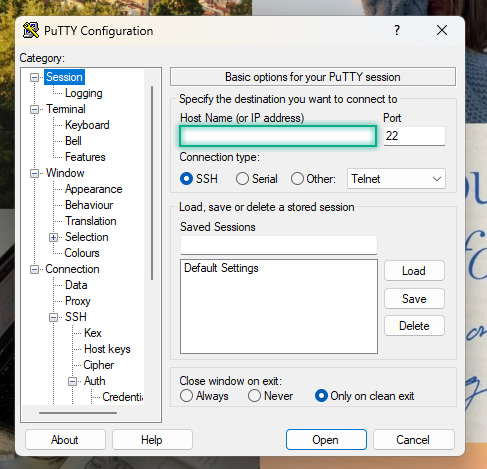Select Default Settings in saved sessions list
This screenshot has width=487, height=469.
click(221, 268)
